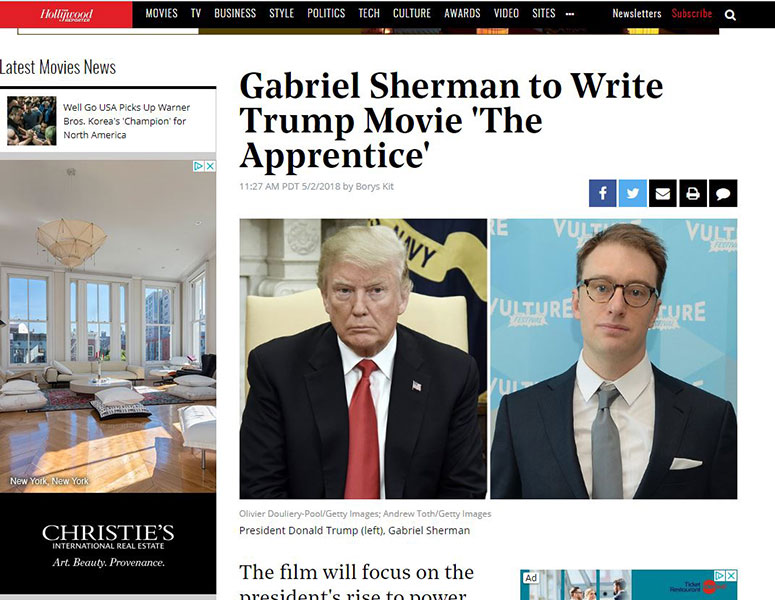Click the Christie's International Real Estate ad
Screen dimensions: 775x600
[x=108, y=377]
